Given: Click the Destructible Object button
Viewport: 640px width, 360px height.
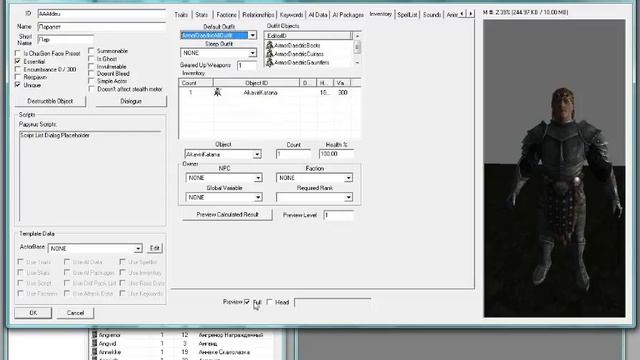Looking at the screenshot, I should [x=50, y=101].
